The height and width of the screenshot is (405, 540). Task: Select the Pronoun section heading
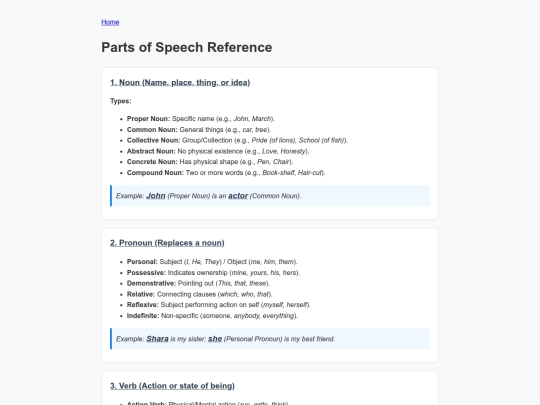(x=167, y=243)
